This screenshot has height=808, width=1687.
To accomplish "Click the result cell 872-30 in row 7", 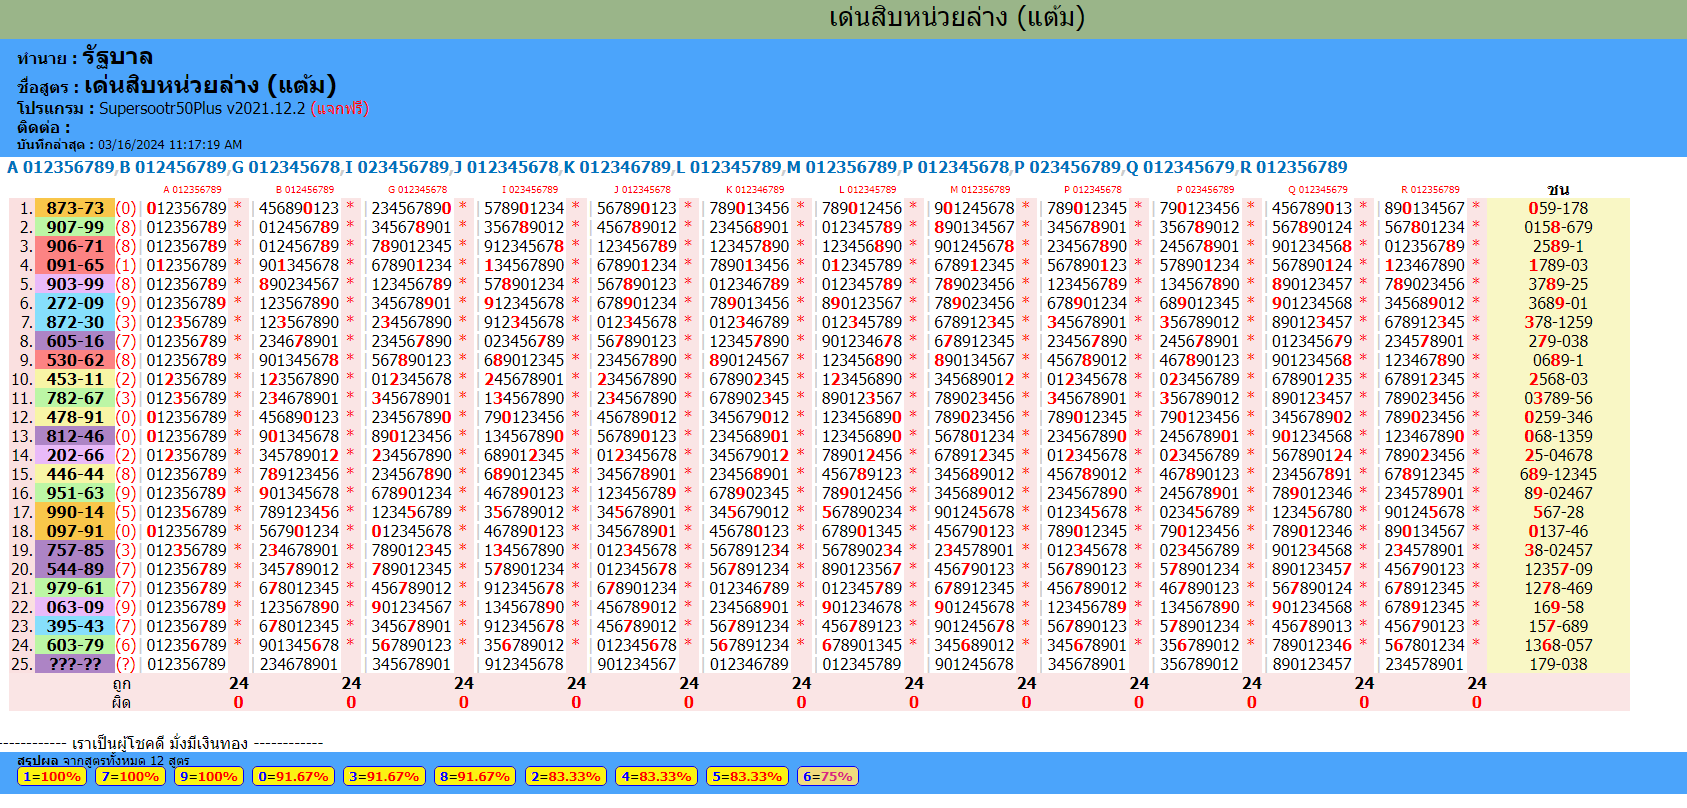I will click(75, 322).
